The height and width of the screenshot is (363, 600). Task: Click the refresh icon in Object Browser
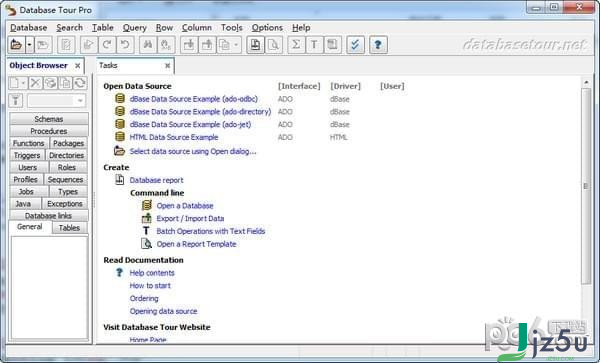coord(80,83)
